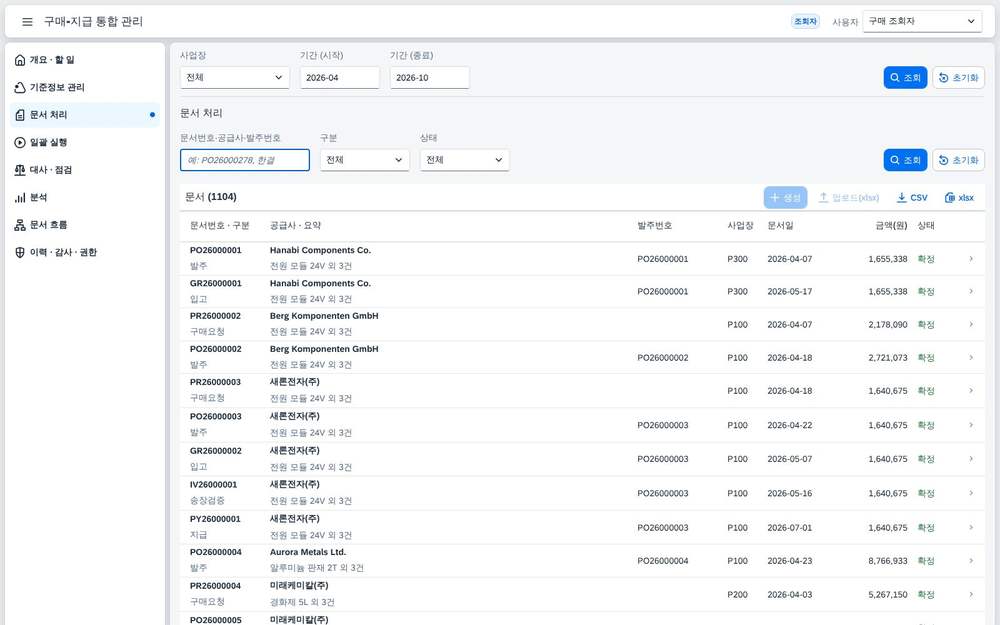The image size is (1000, 625).
Task: Click the 기간 (종료) date field
Action: tap(430, 78)
